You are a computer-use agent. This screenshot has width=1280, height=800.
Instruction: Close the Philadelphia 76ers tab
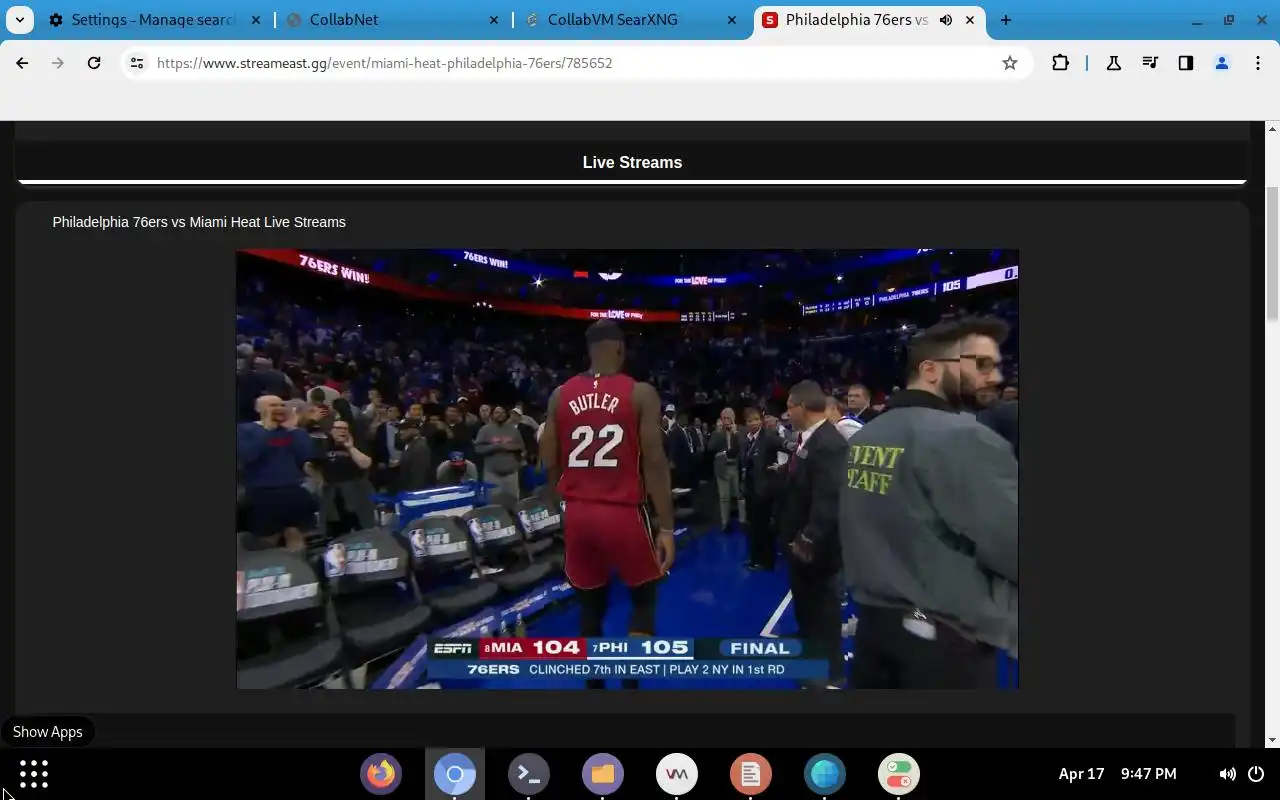click(969, 20)
